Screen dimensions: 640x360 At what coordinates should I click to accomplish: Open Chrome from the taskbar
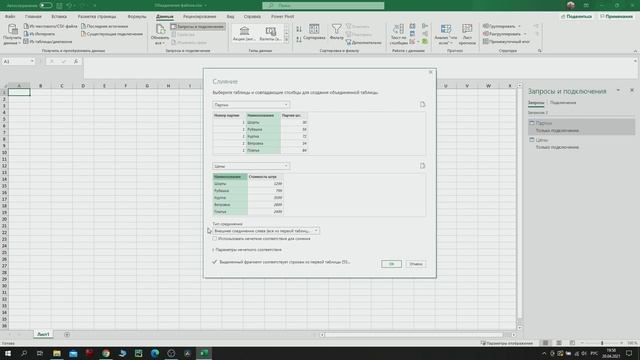[106, 353]
